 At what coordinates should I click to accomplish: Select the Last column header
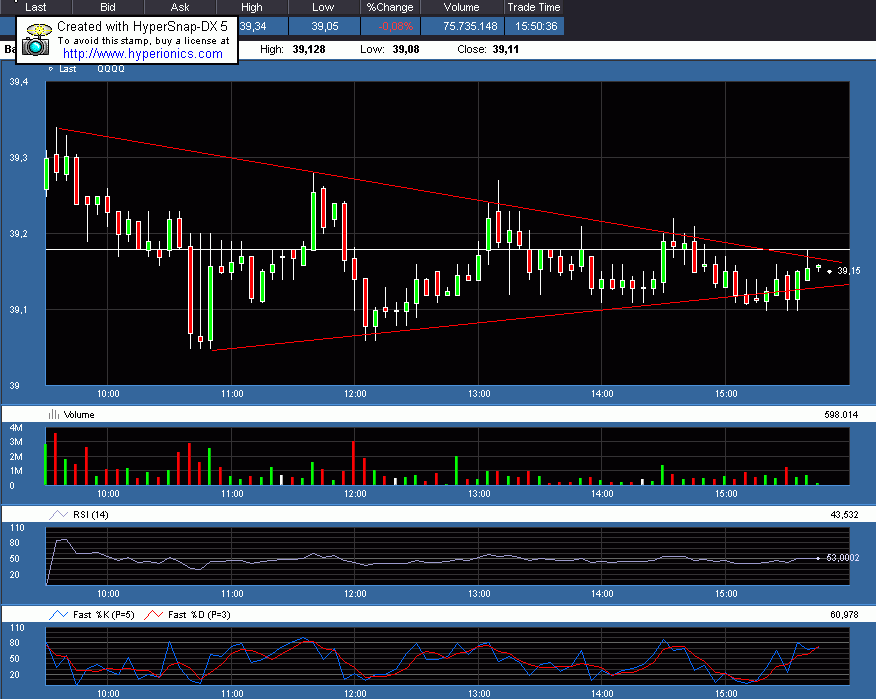pos(36,7)
